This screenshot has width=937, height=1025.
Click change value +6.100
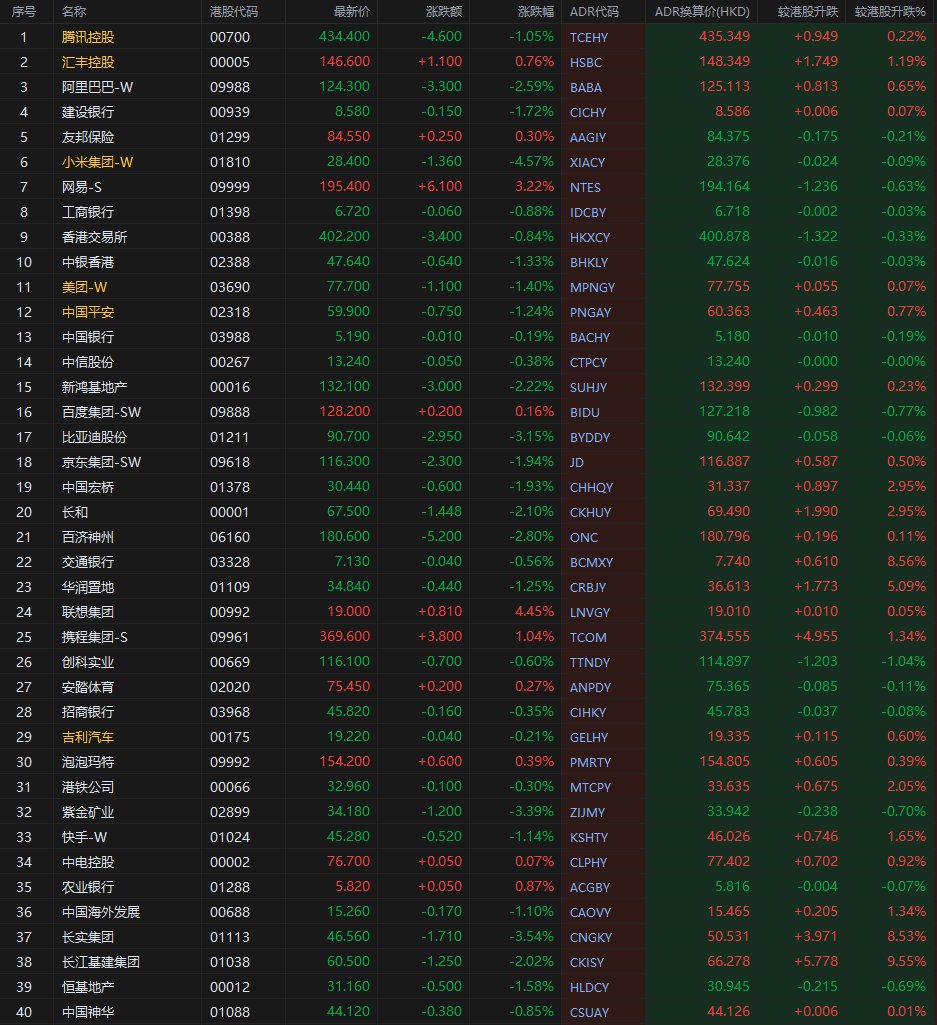coord(440,186)
